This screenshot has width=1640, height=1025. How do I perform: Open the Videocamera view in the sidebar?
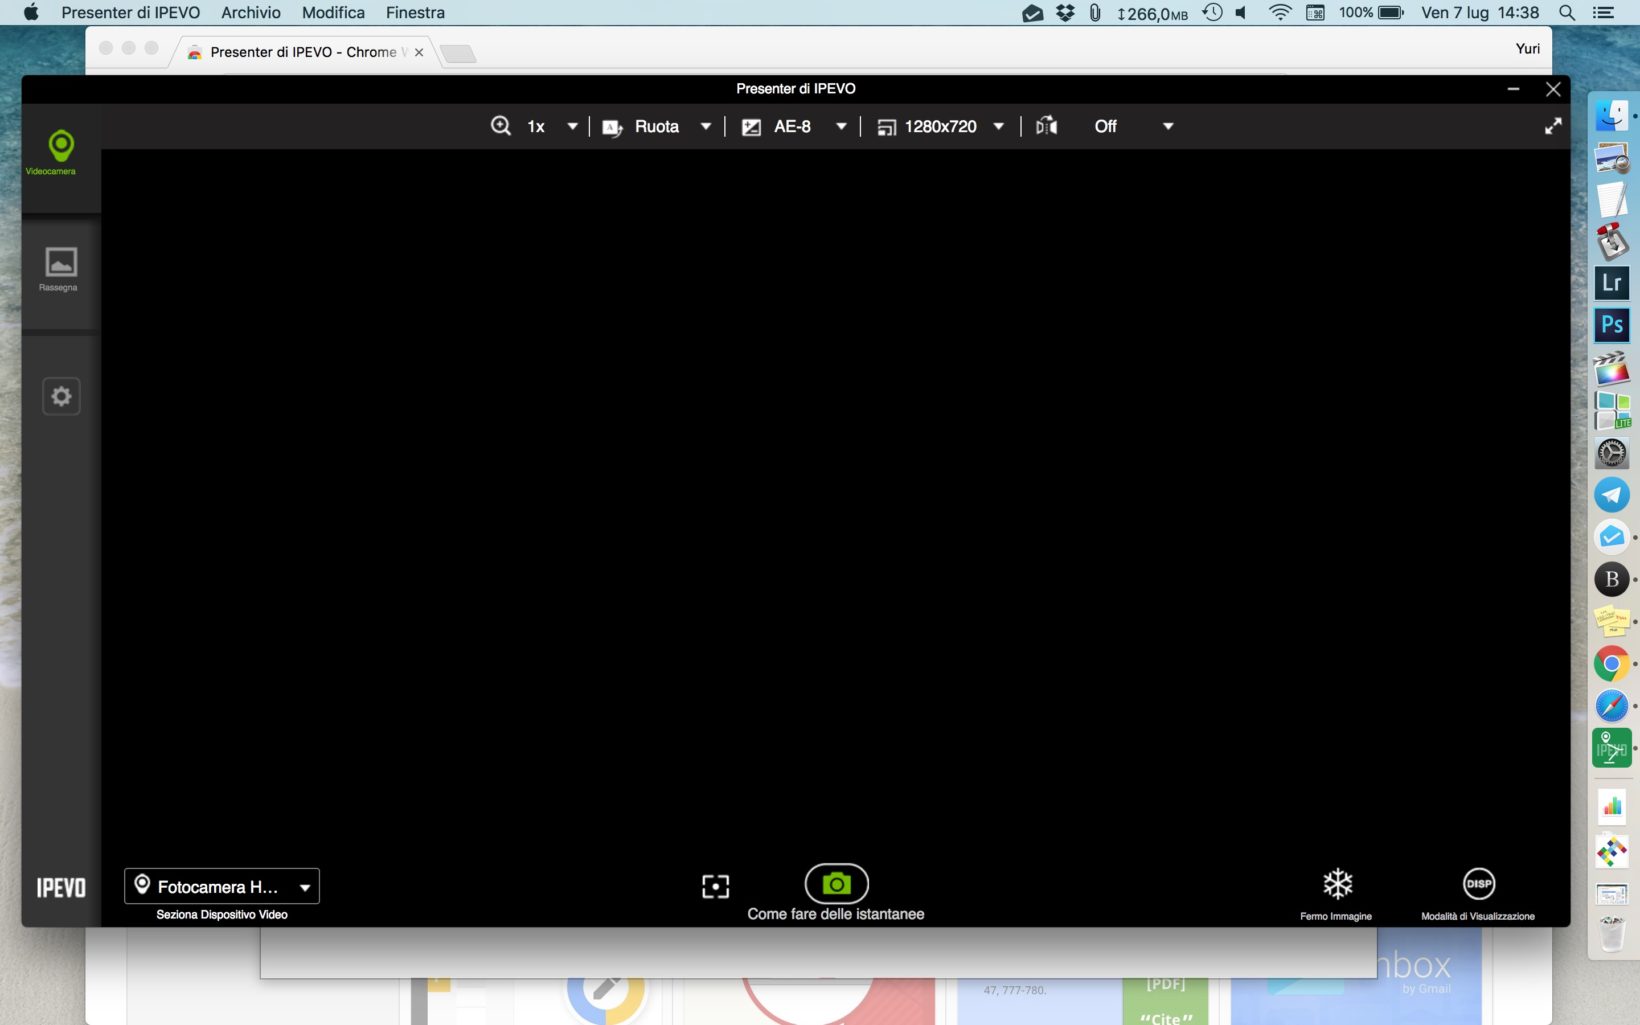click(61, 153)
